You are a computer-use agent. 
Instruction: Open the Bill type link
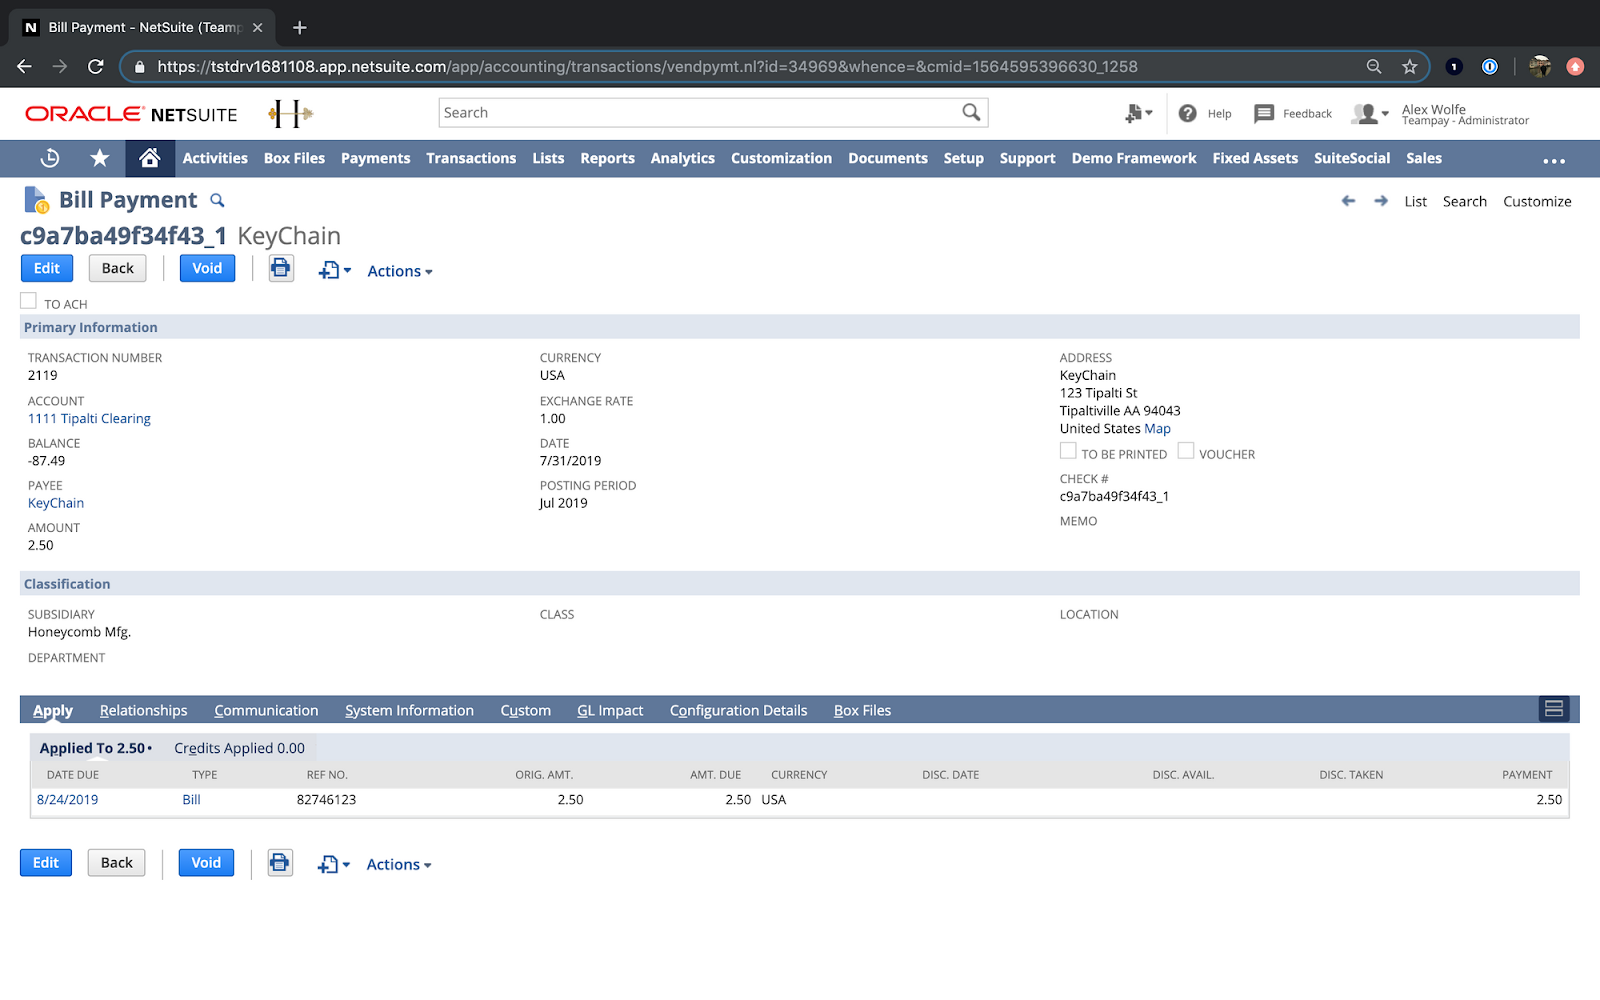(191, 799)
